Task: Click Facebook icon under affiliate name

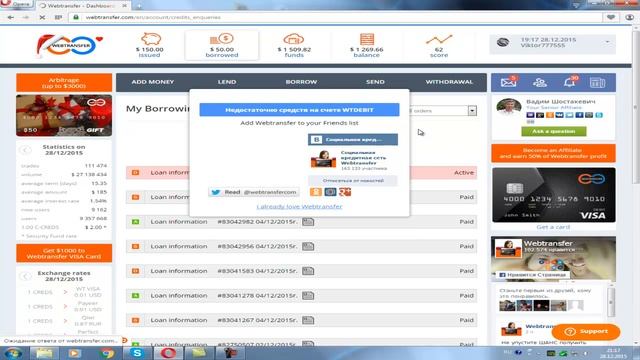Action: pyautogui.click(x=579, y=115)
